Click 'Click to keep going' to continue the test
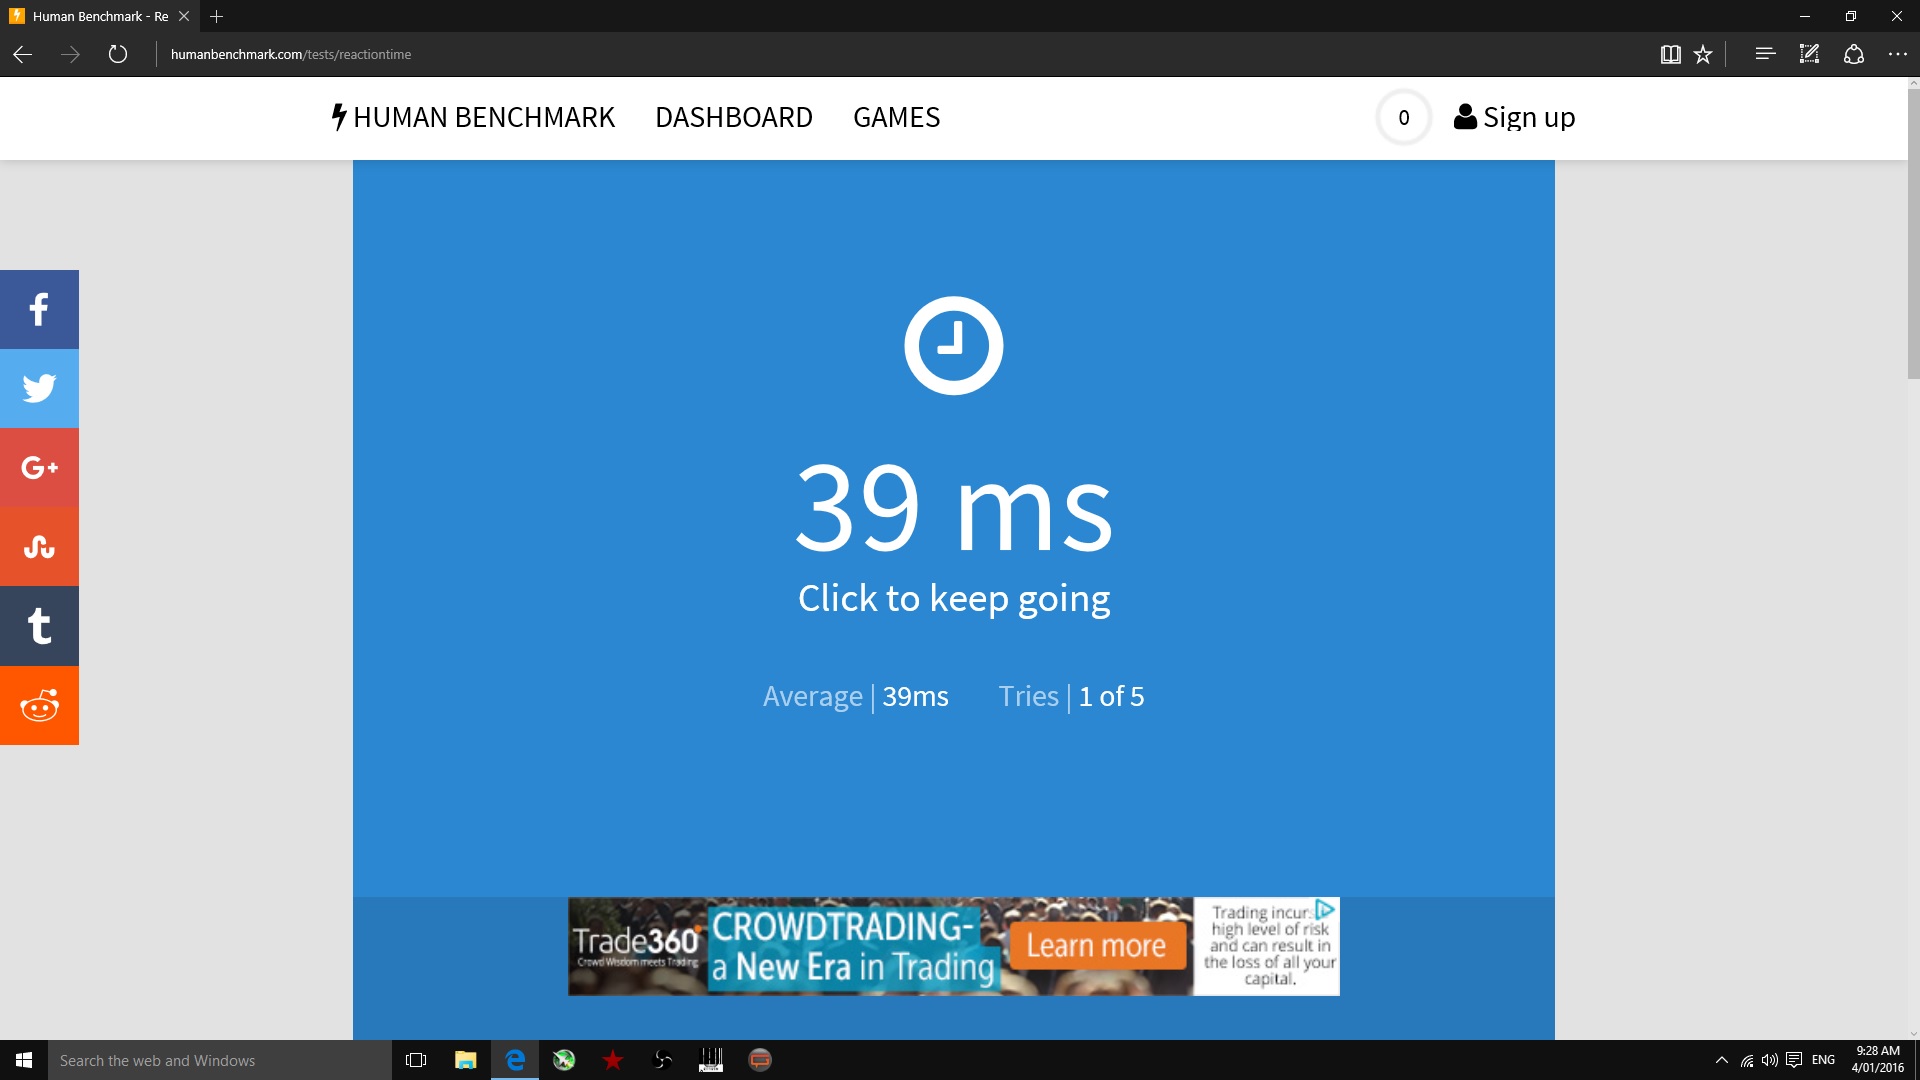The image size is (1920, 1080). coord(953,598)
